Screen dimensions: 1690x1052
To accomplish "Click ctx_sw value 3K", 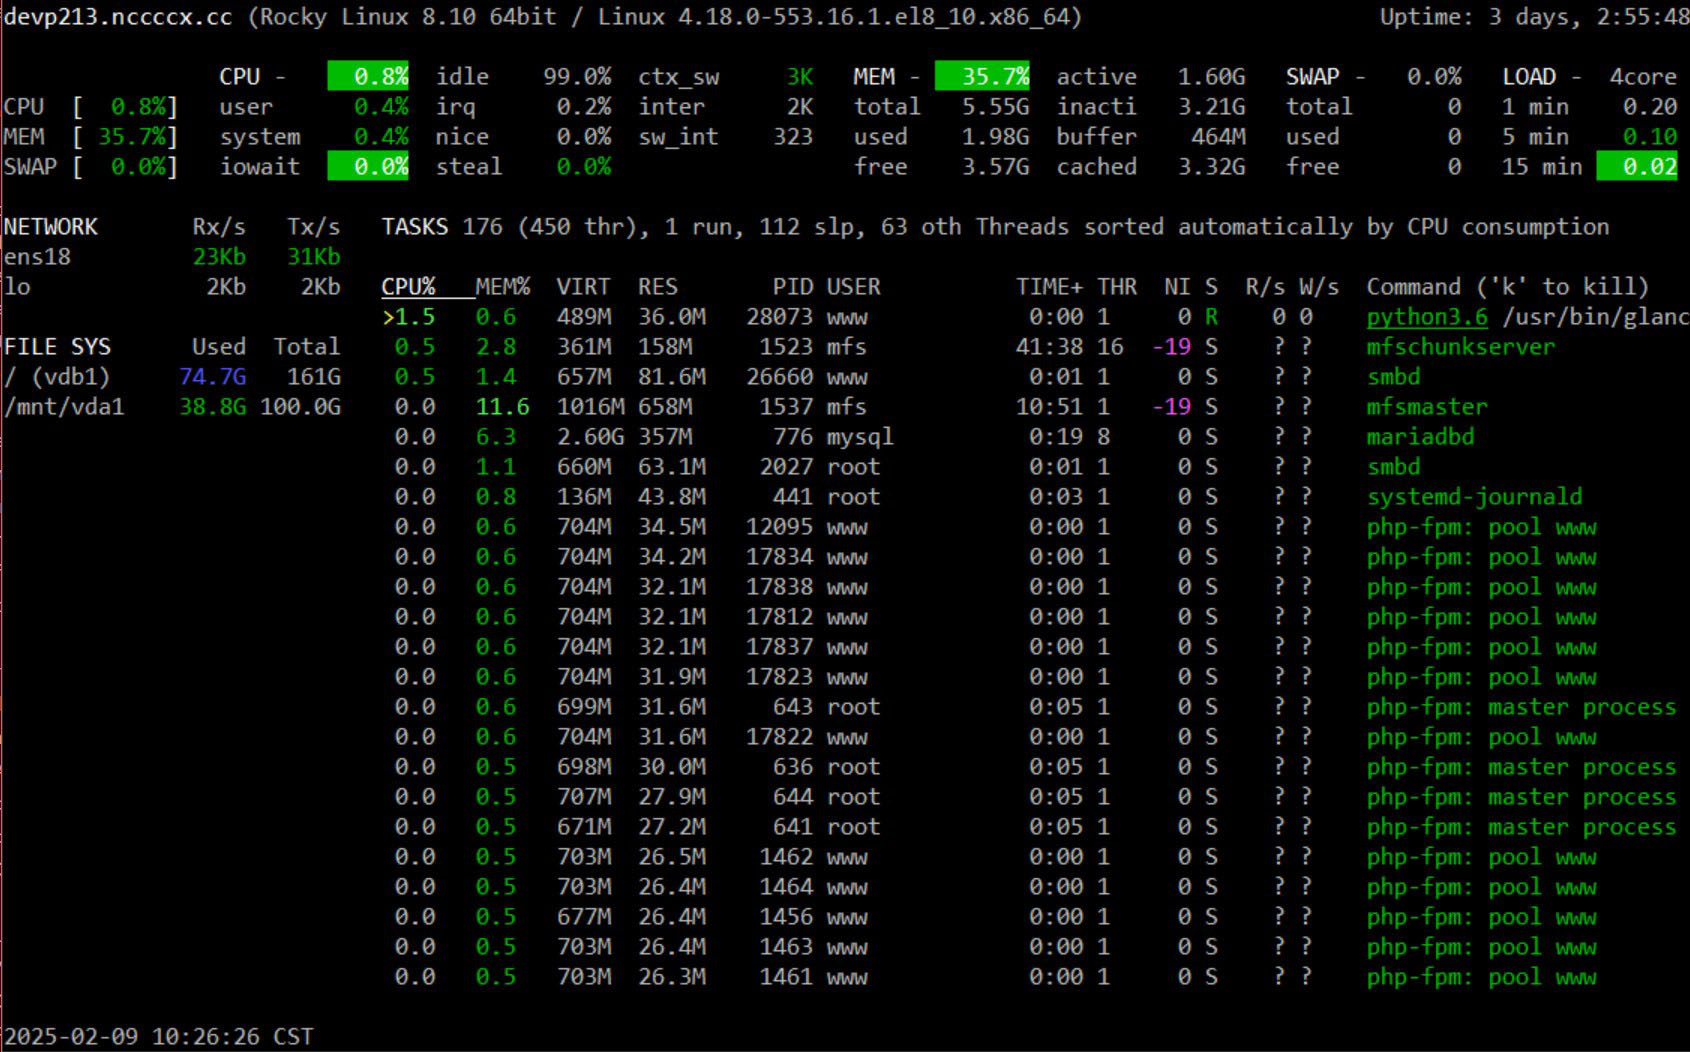I will [x=800, y=77].
